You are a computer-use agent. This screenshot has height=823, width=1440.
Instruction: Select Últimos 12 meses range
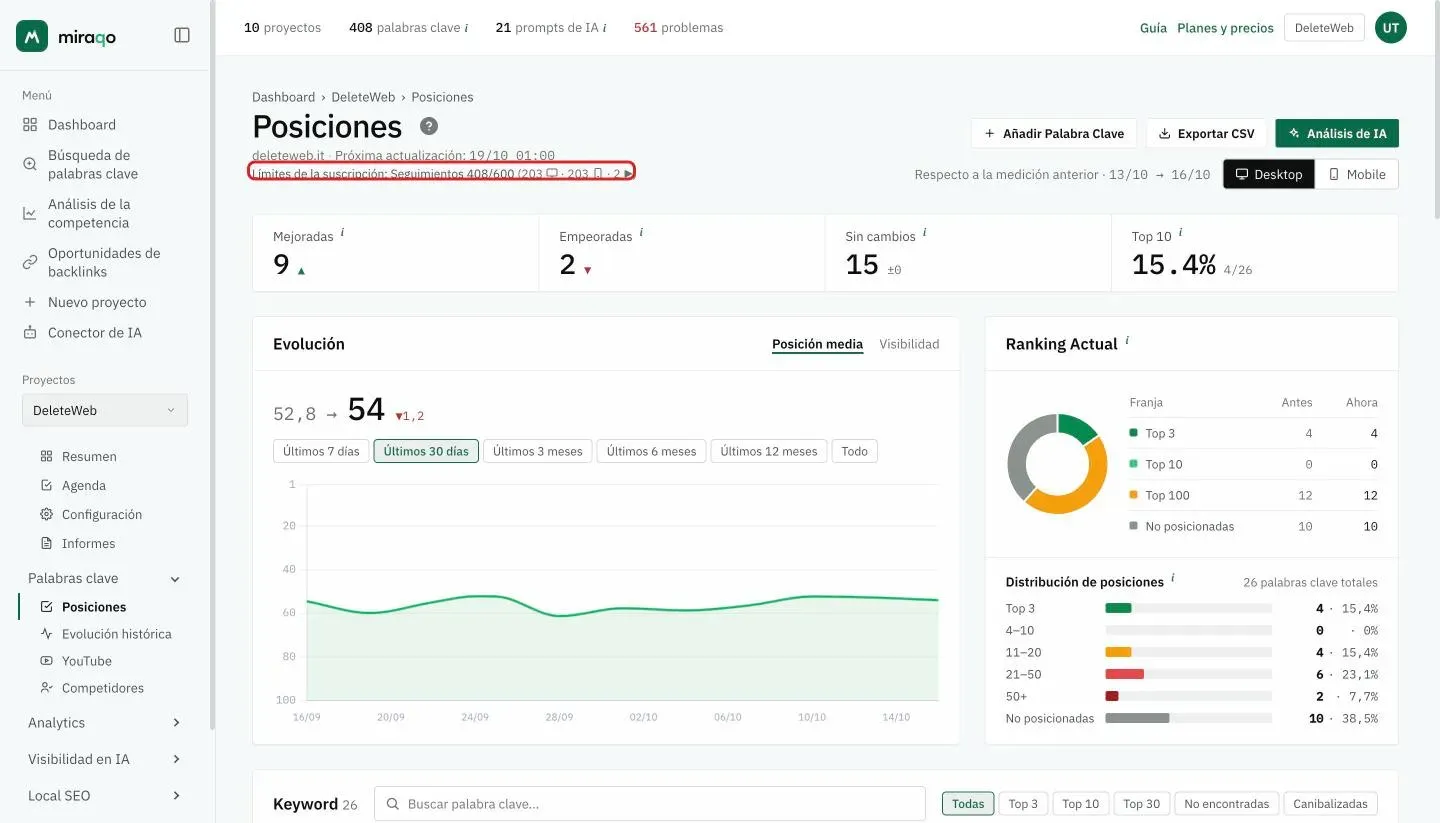(769, 451)
